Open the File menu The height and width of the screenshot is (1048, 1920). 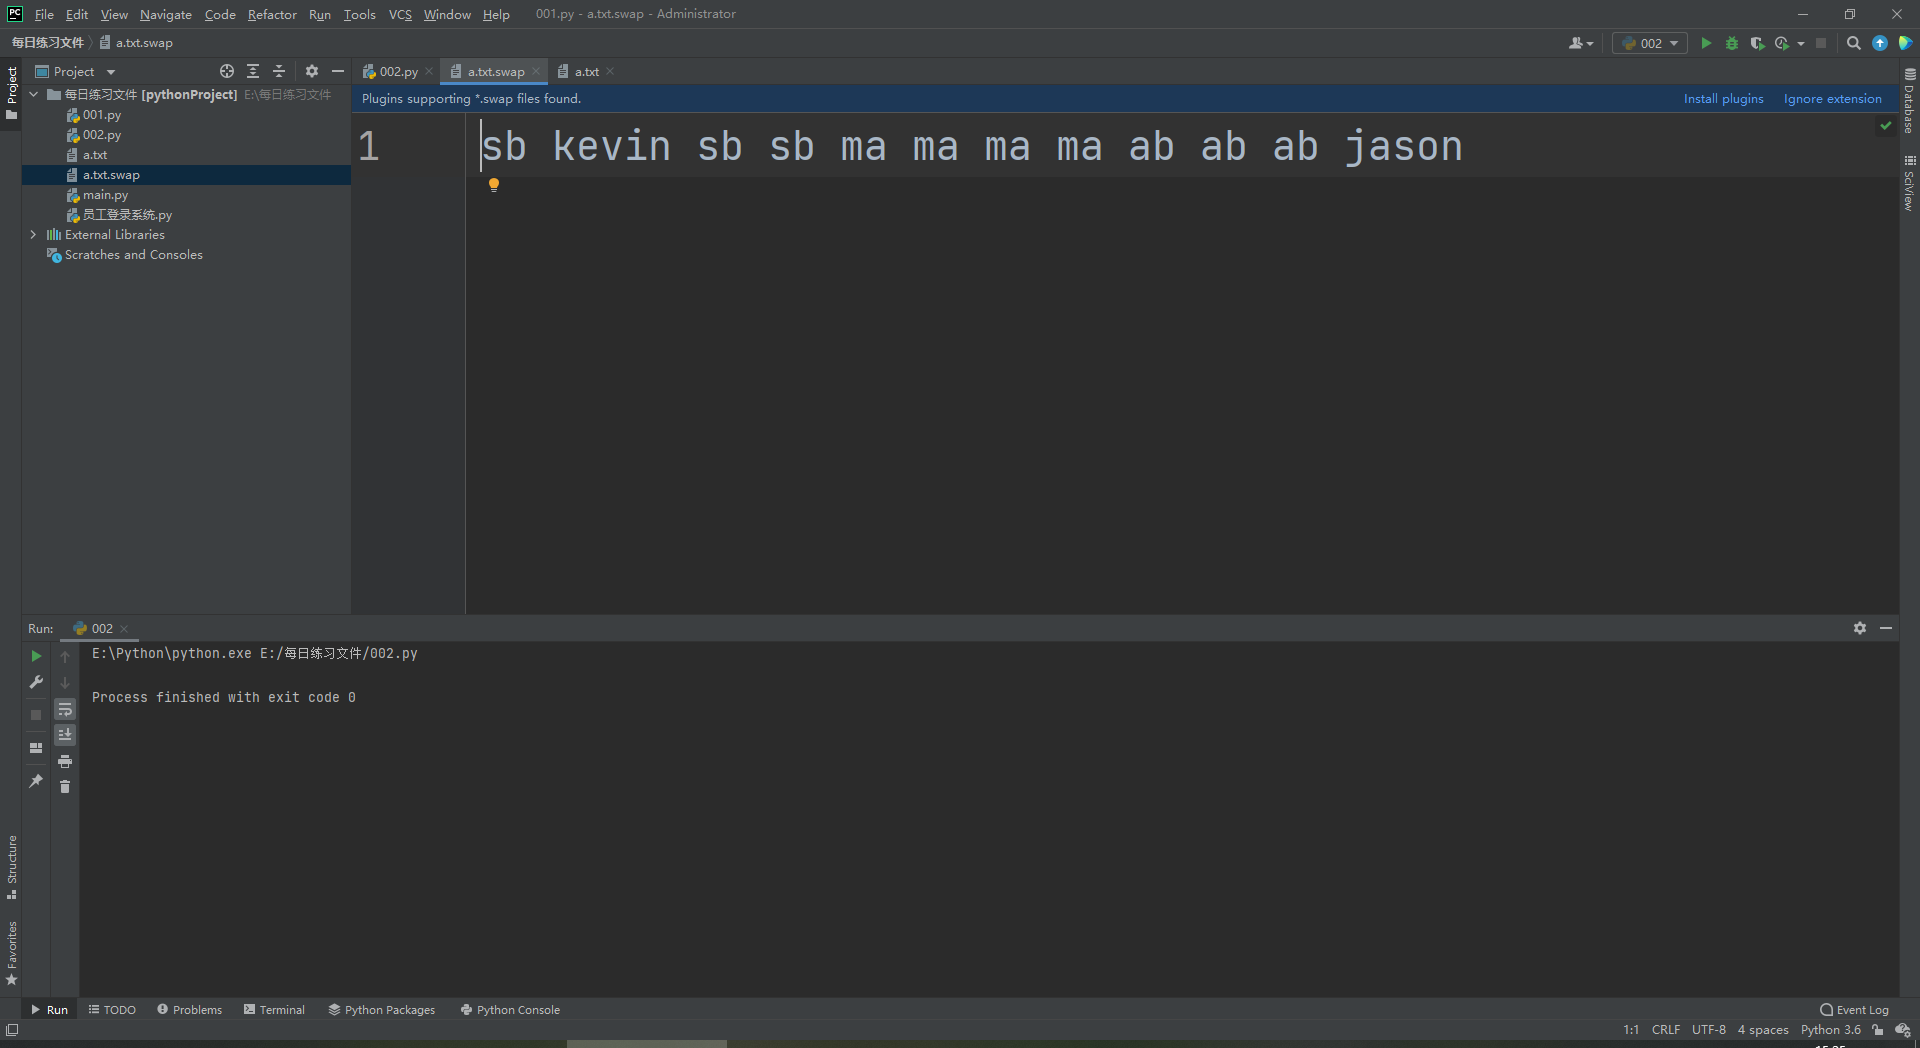[44, 14]
